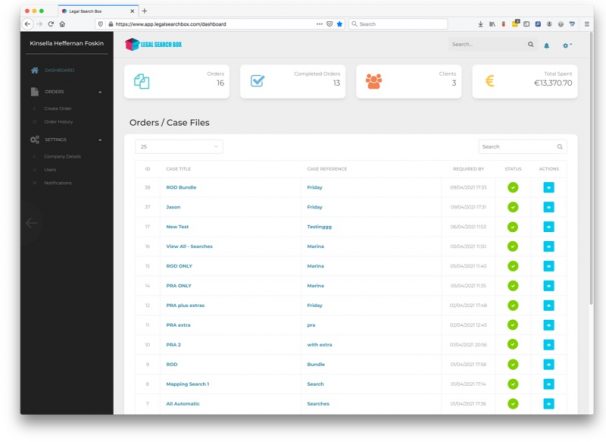Screen dimensions: 606x442
Task: Click the Settings gears icon in sidebar
Action: [35, 140]
